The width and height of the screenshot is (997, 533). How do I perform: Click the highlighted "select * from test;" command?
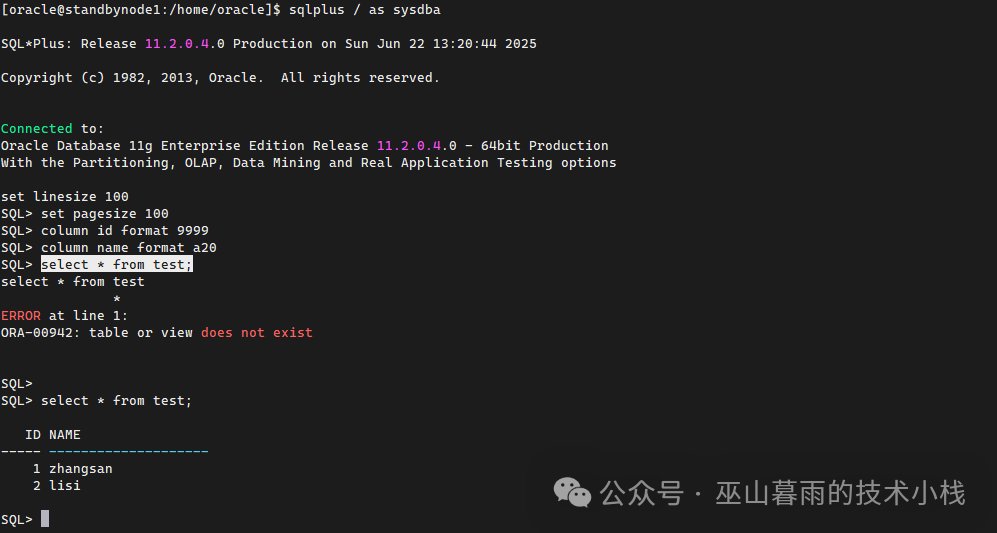[x=116, y=264]
